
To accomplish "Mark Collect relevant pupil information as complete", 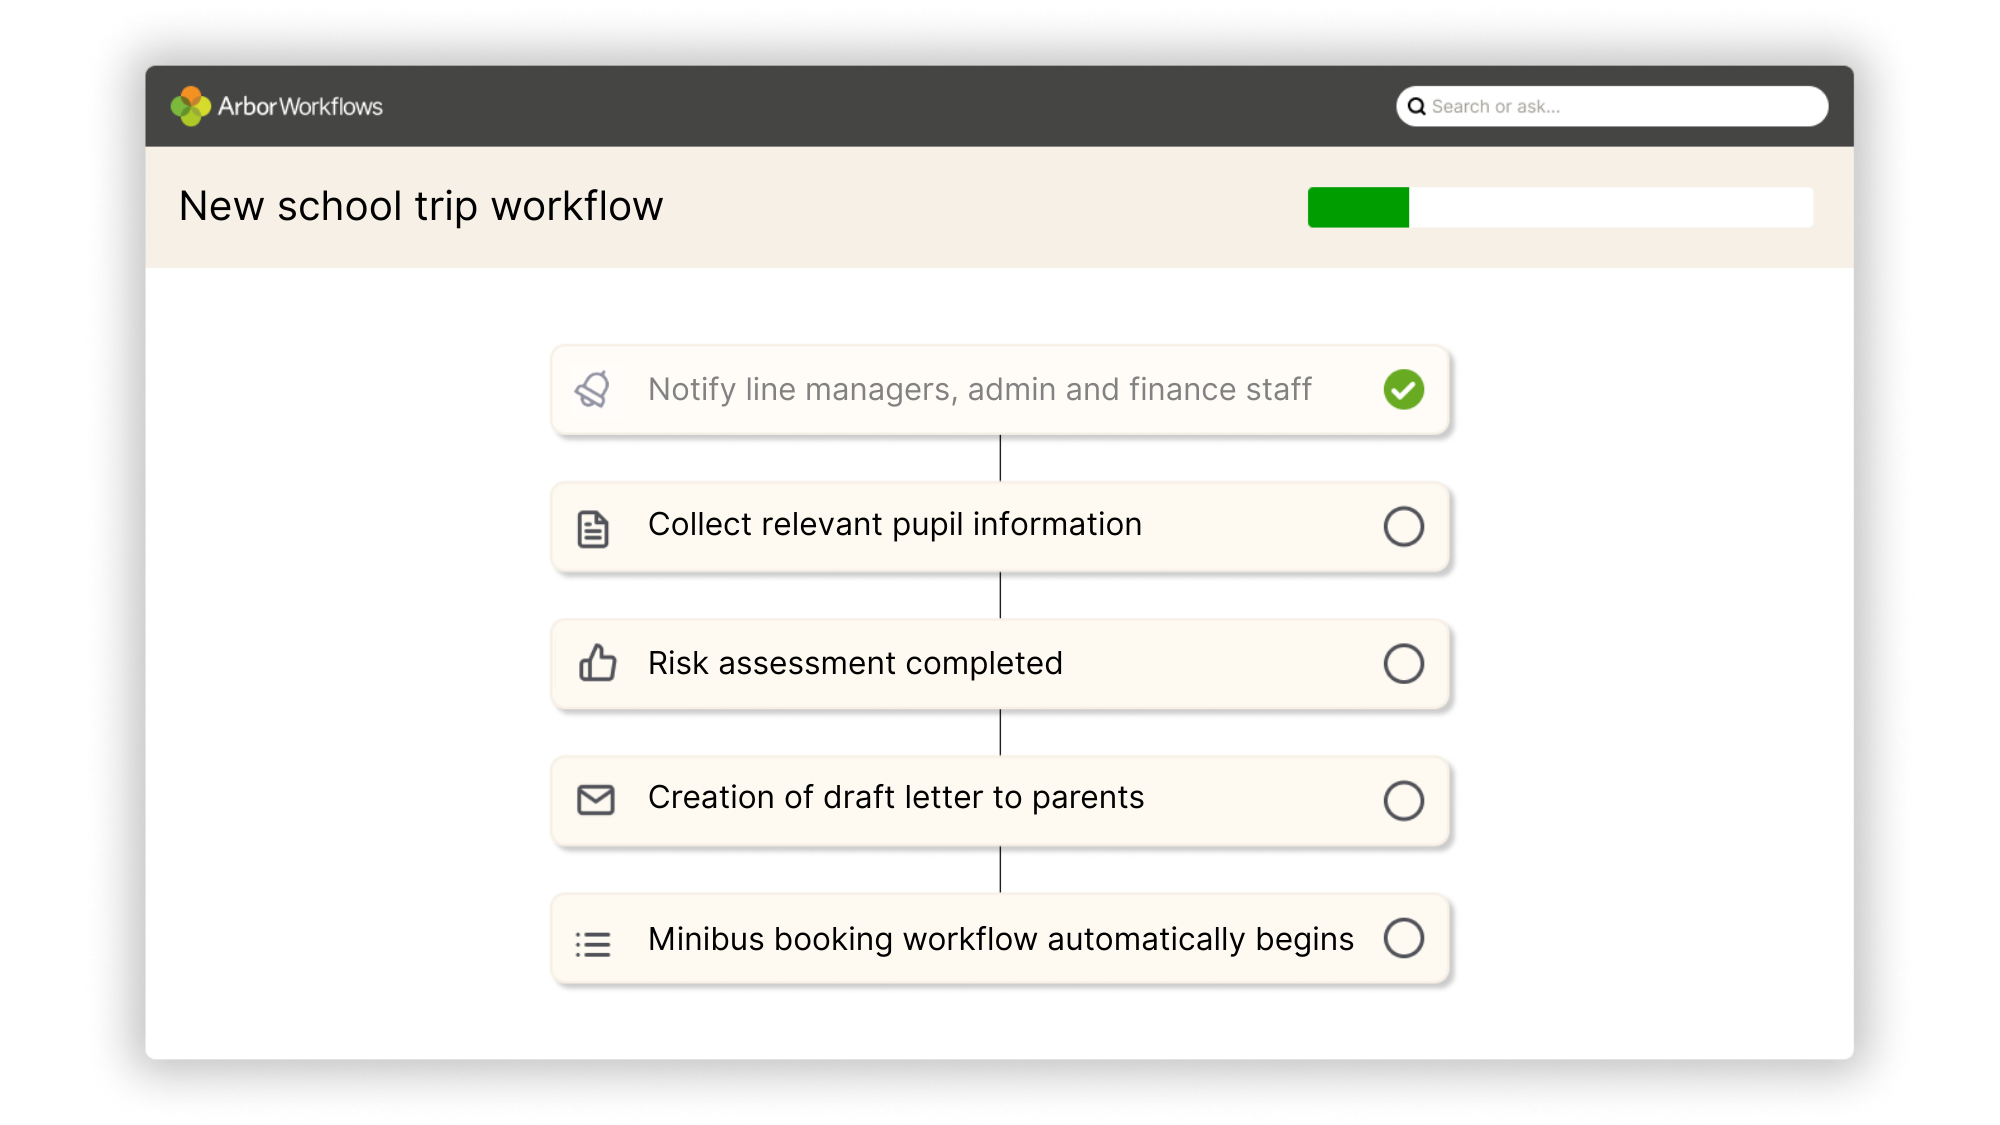I will click(x=1404, y=527).
